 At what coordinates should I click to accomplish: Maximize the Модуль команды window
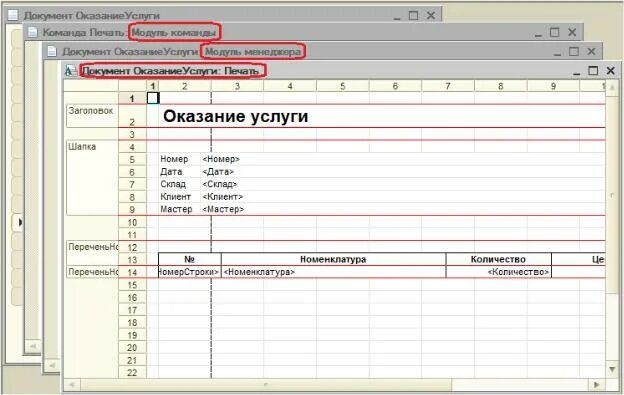point(554,32)
